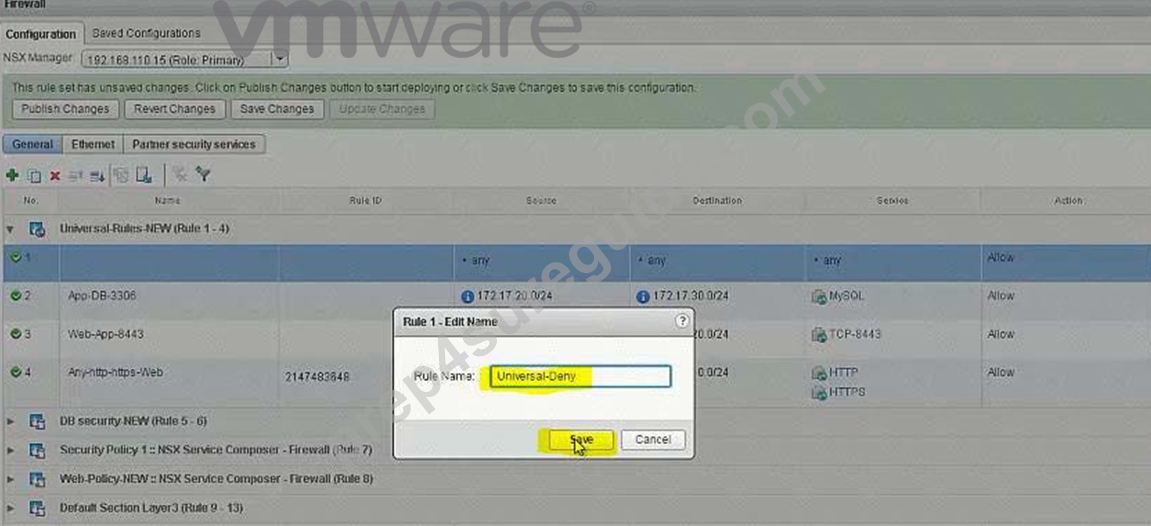Click the Name column header

coord(168,201)
